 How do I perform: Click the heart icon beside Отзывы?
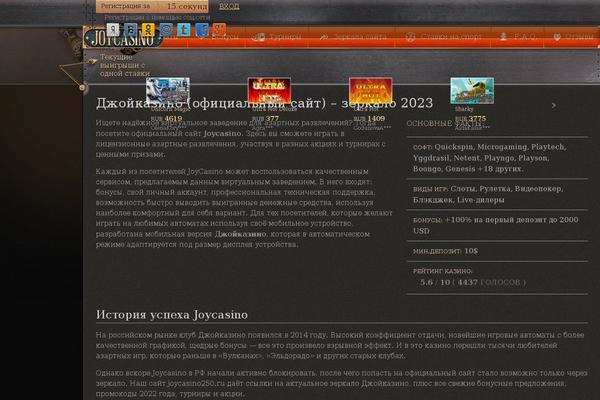557,37
